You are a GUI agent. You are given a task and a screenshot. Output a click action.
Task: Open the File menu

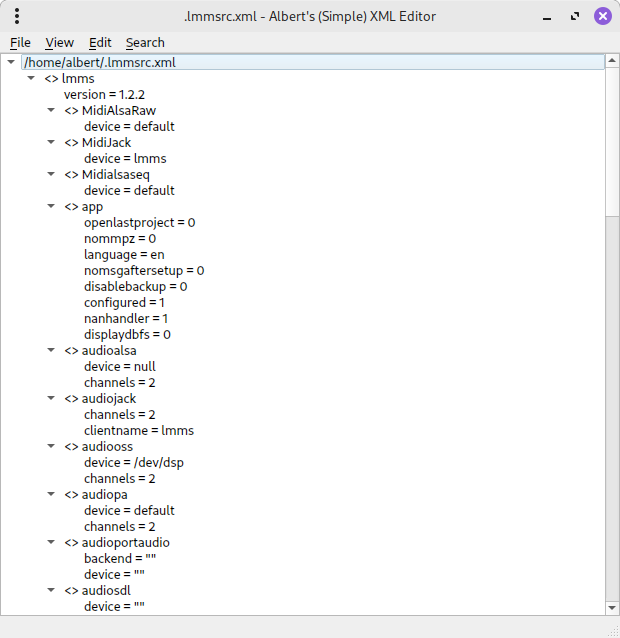click(20, 43)
